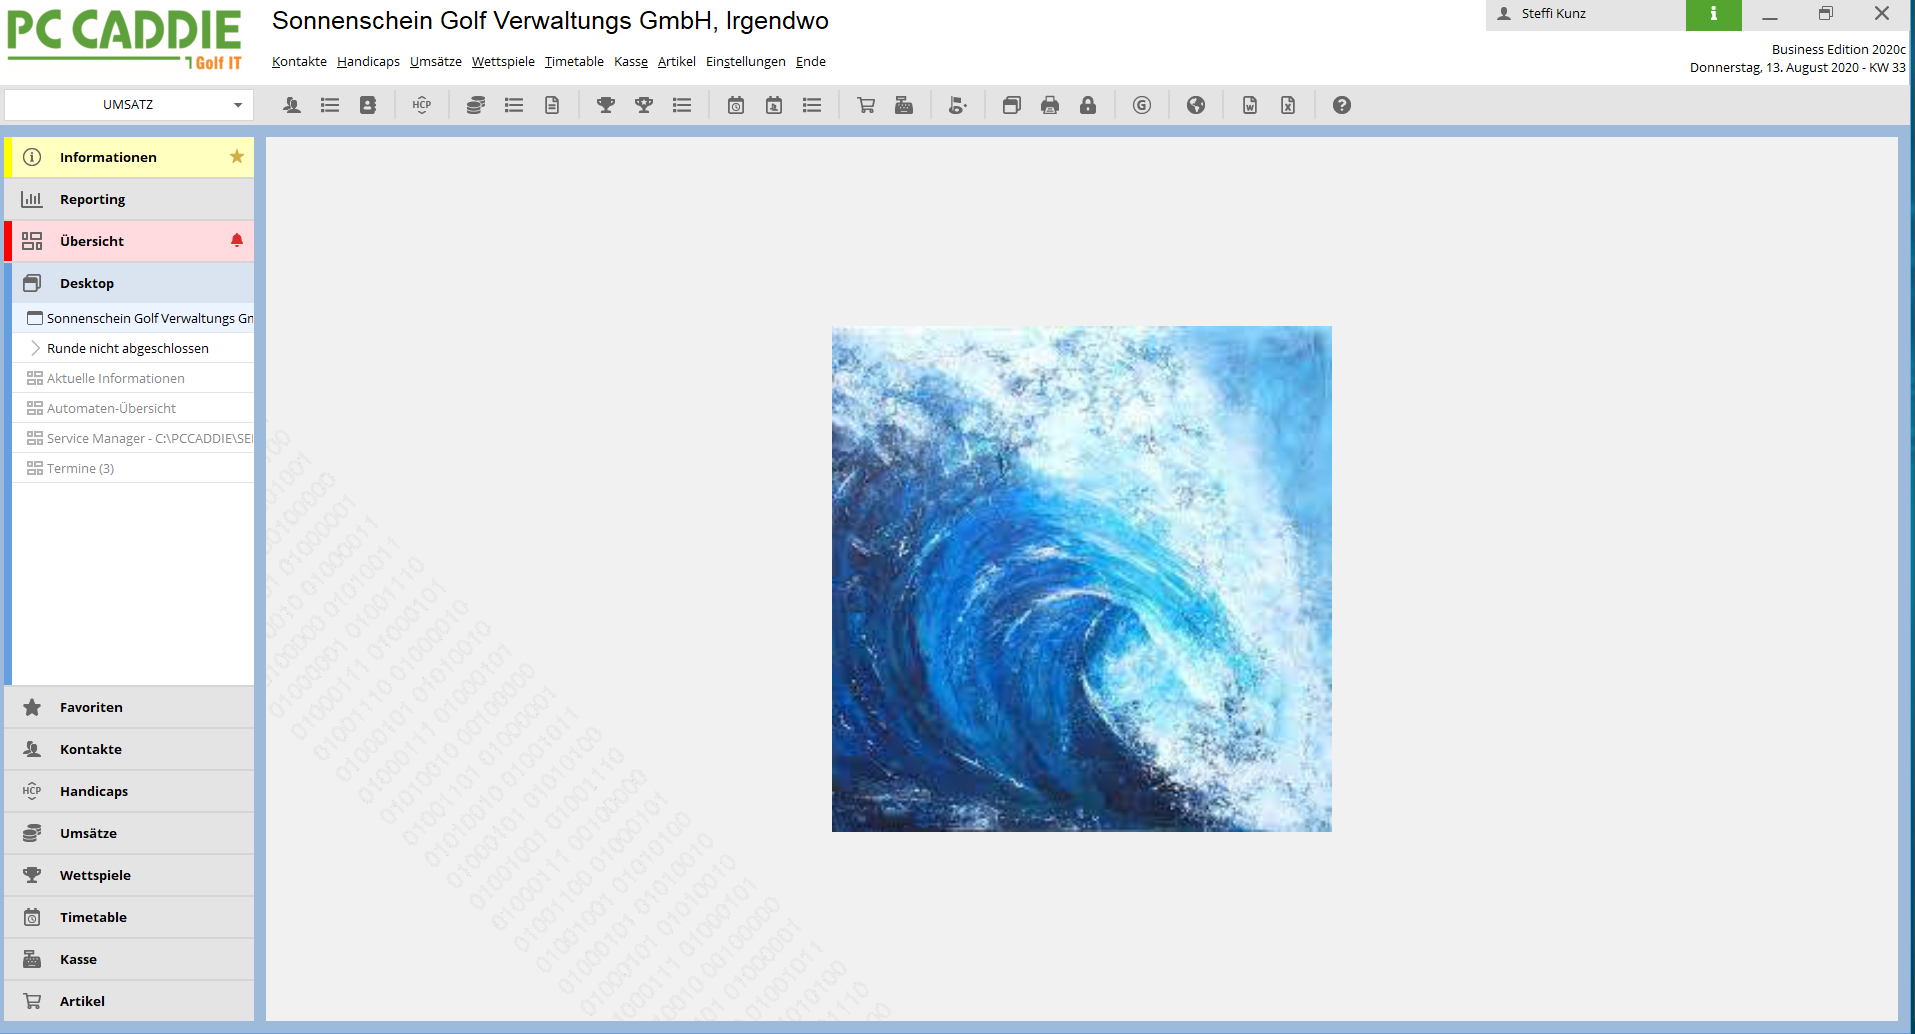This screenshot has width=1915, height=1034.
Task: Click the red bell on Übersicht
Action: click(237, 241)
